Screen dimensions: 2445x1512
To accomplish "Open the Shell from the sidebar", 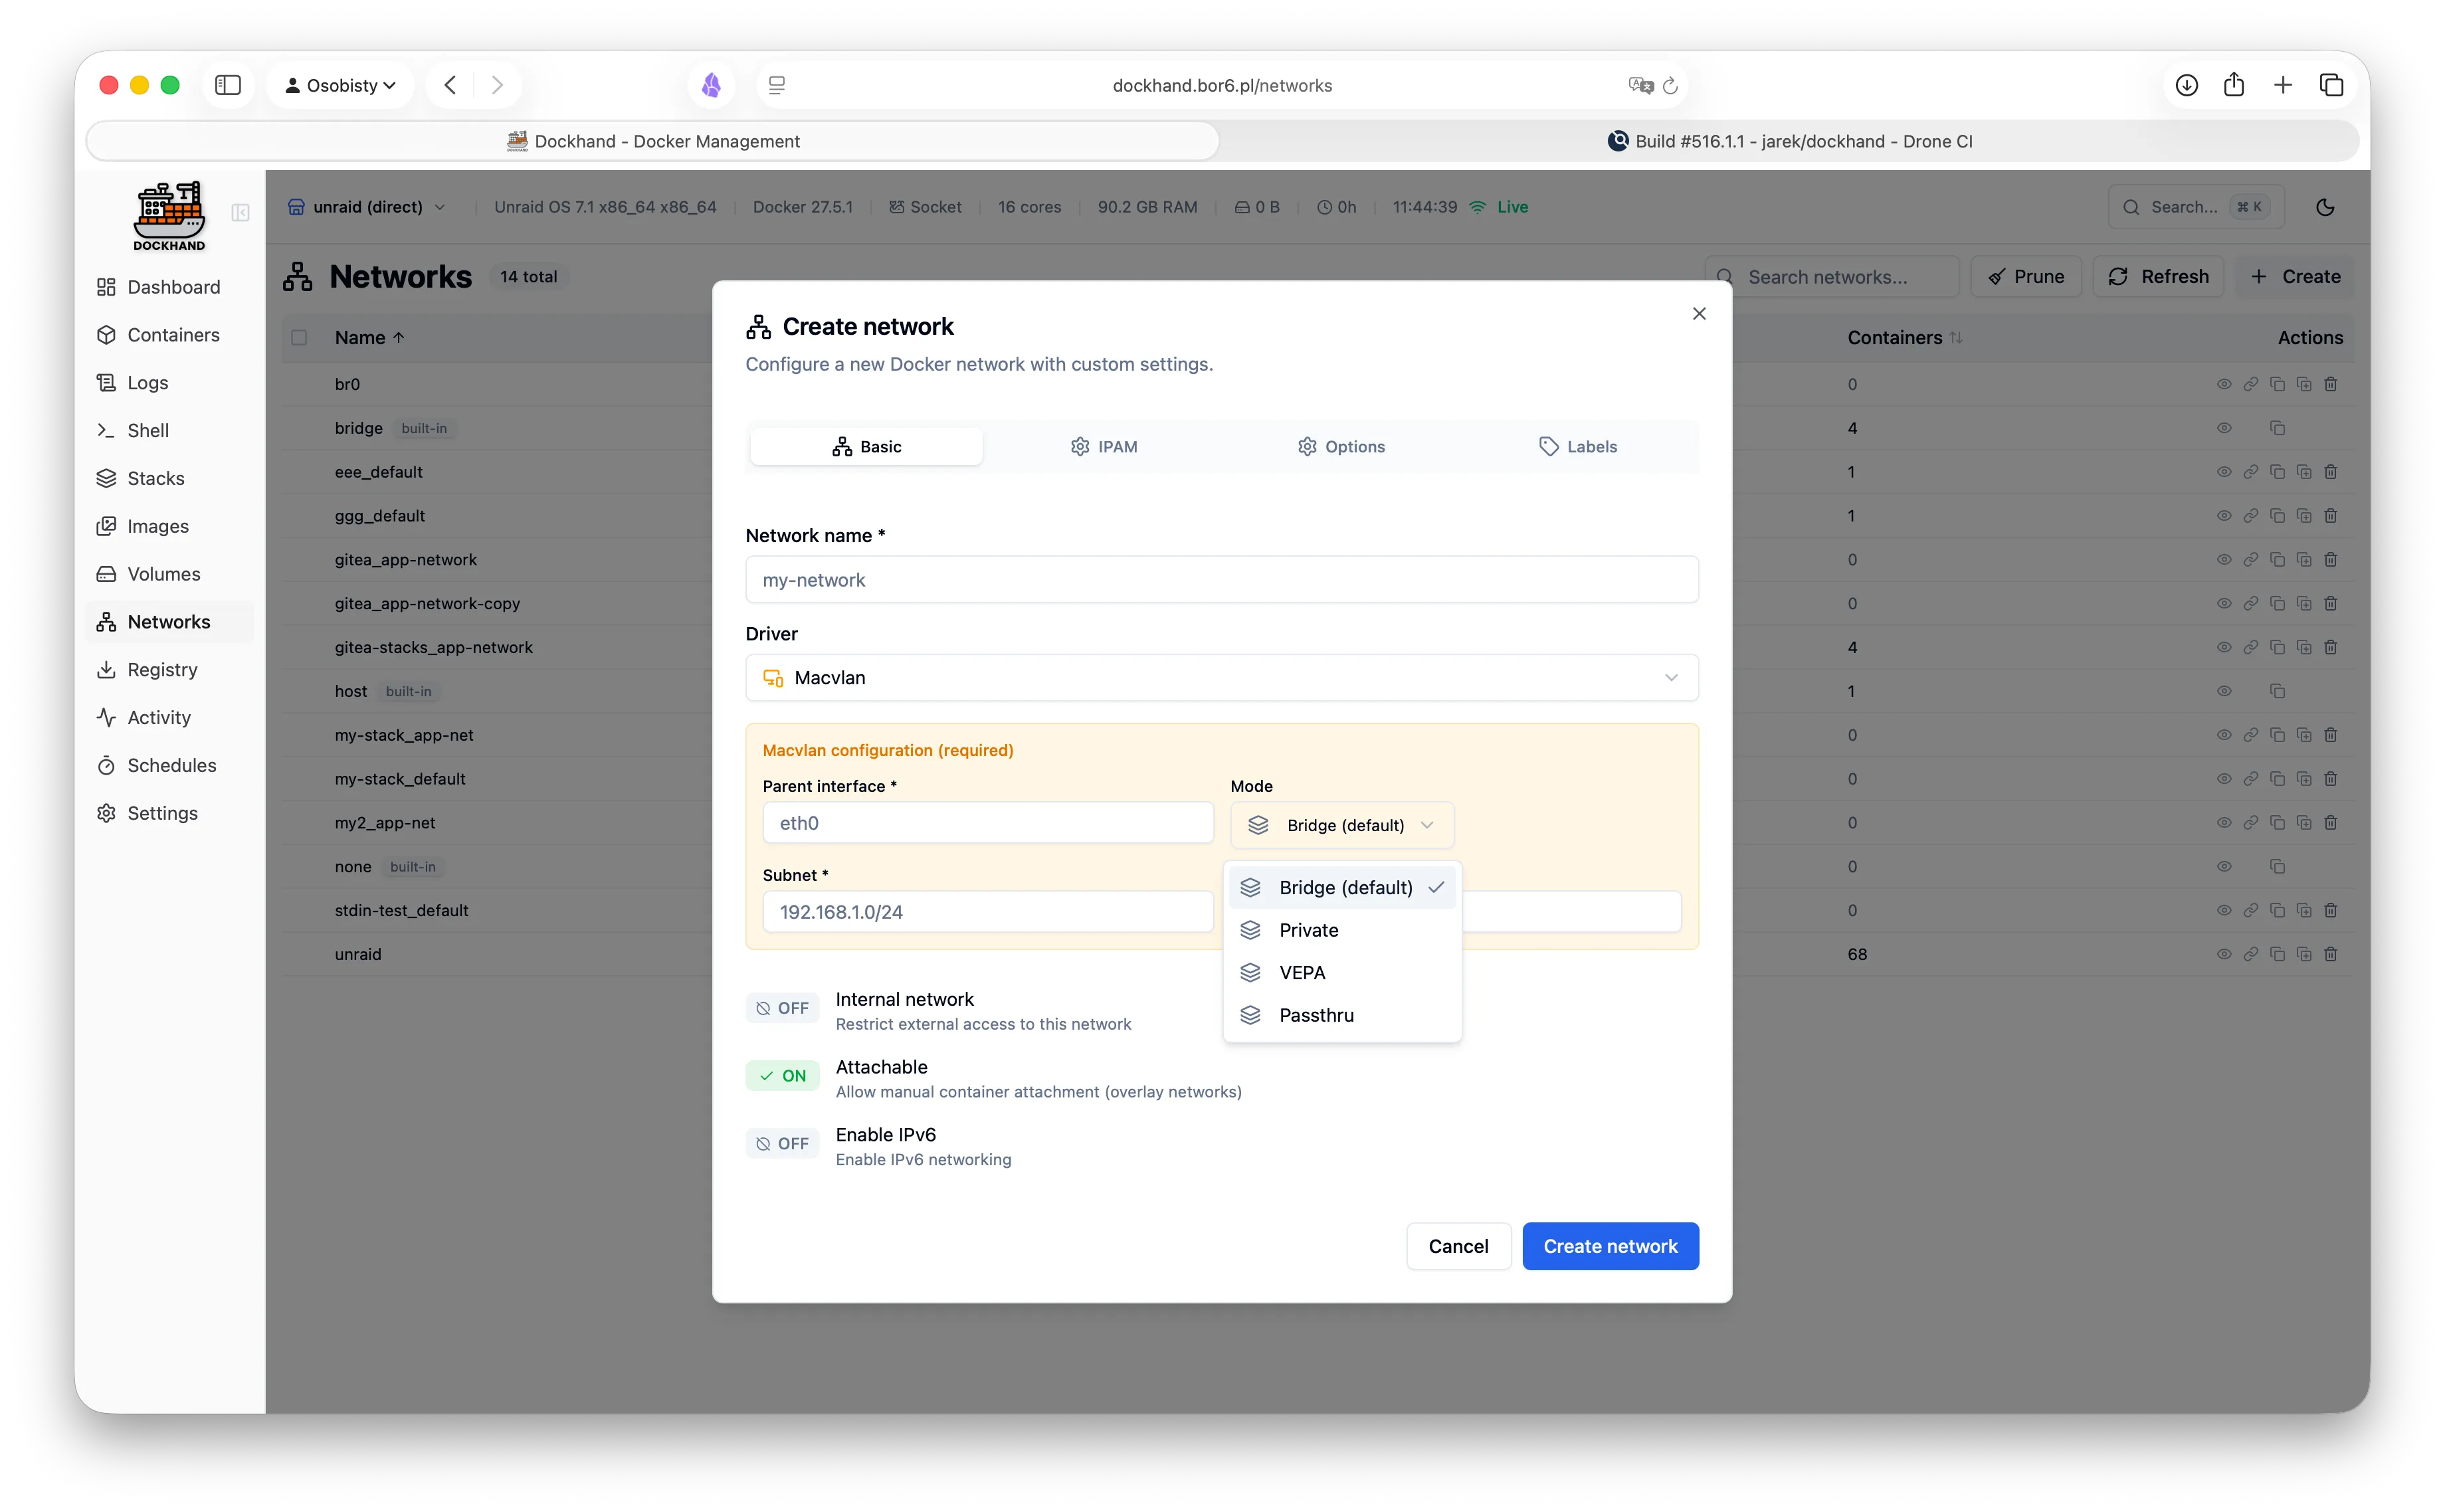I will [147, 430].
